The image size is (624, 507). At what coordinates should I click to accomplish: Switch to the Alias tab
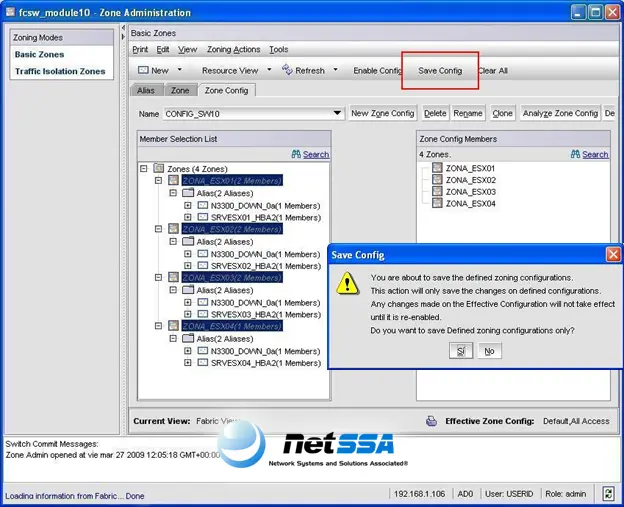146,90
